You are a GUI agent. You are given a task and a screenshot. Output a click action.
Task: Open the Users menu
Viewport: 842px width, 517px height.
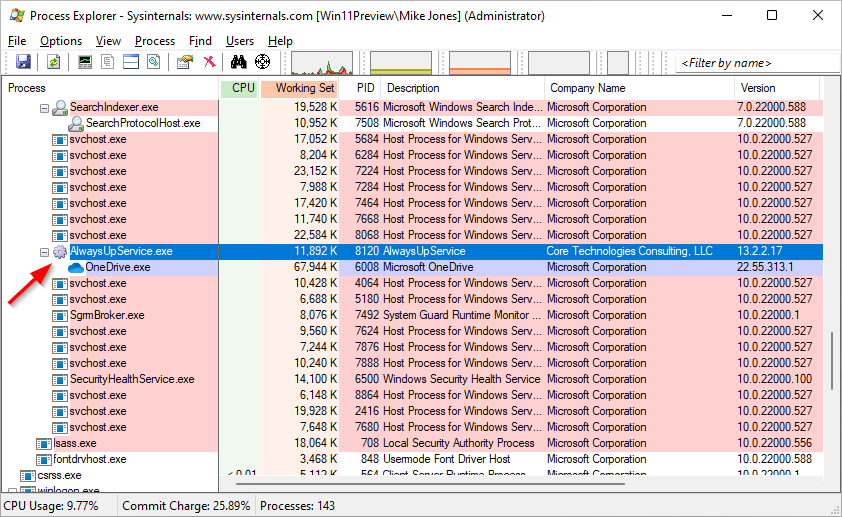[239, 41]
